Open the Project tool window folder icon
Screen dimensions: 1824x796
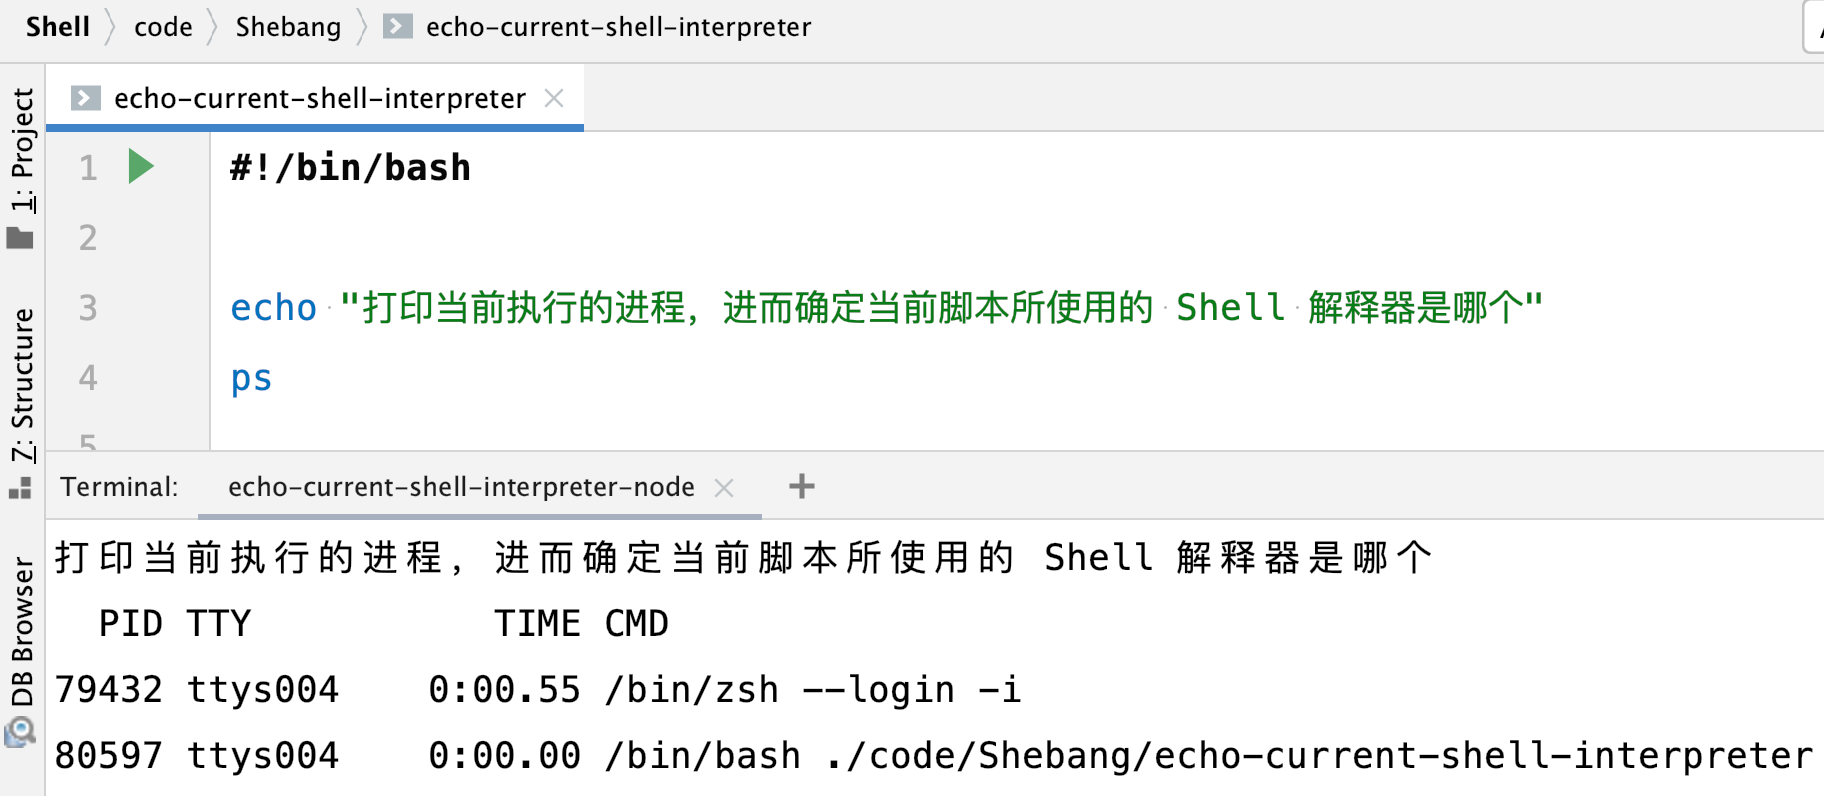pyautogui.click(x=20, y=238)
